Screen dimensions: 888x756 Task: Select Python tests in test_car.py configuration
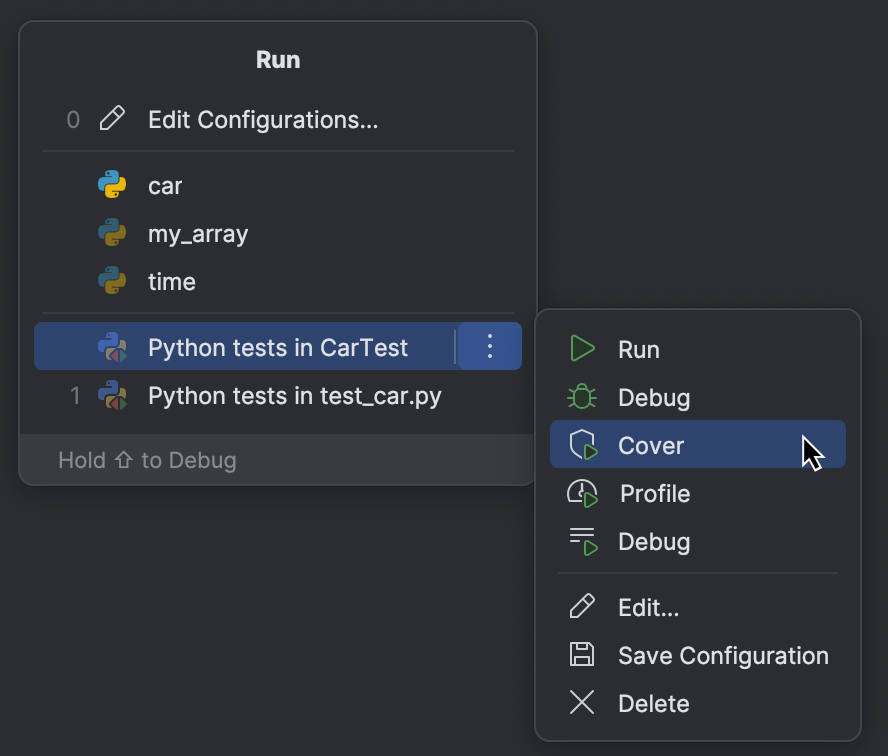pos(280,395)
